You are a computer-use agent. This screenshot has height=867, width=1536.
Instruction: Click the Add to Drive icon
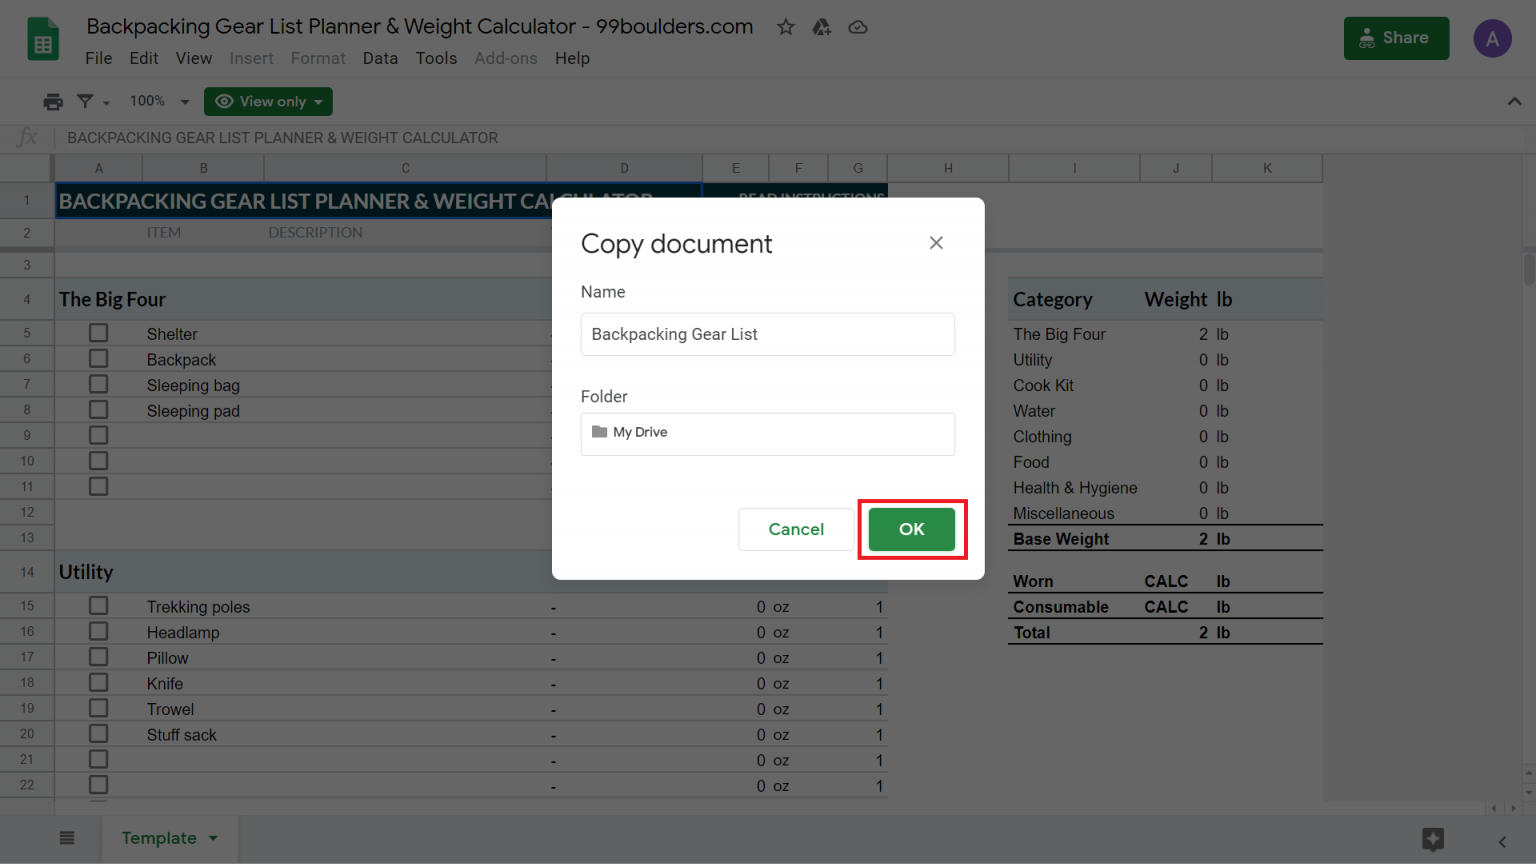coord(822,27)
